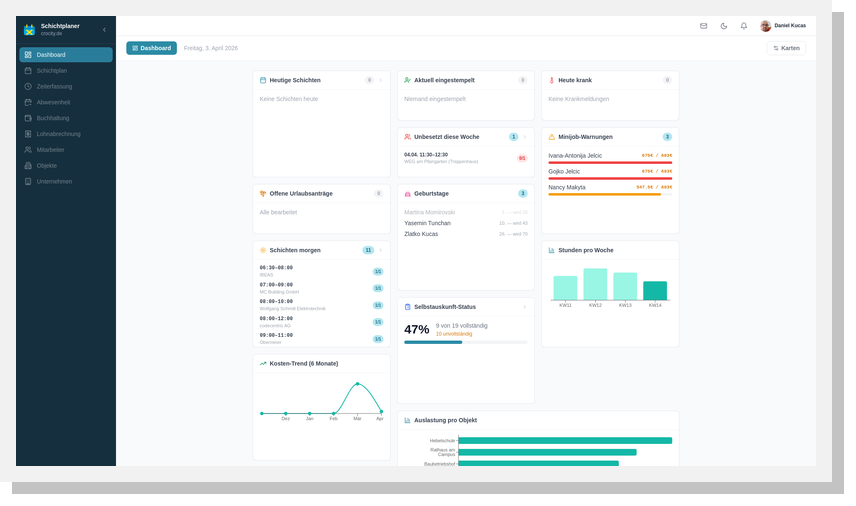Click the Kosten-Trend trend-line icon
Viewport: 856px width, 506px height.
(x=263, y=364)
